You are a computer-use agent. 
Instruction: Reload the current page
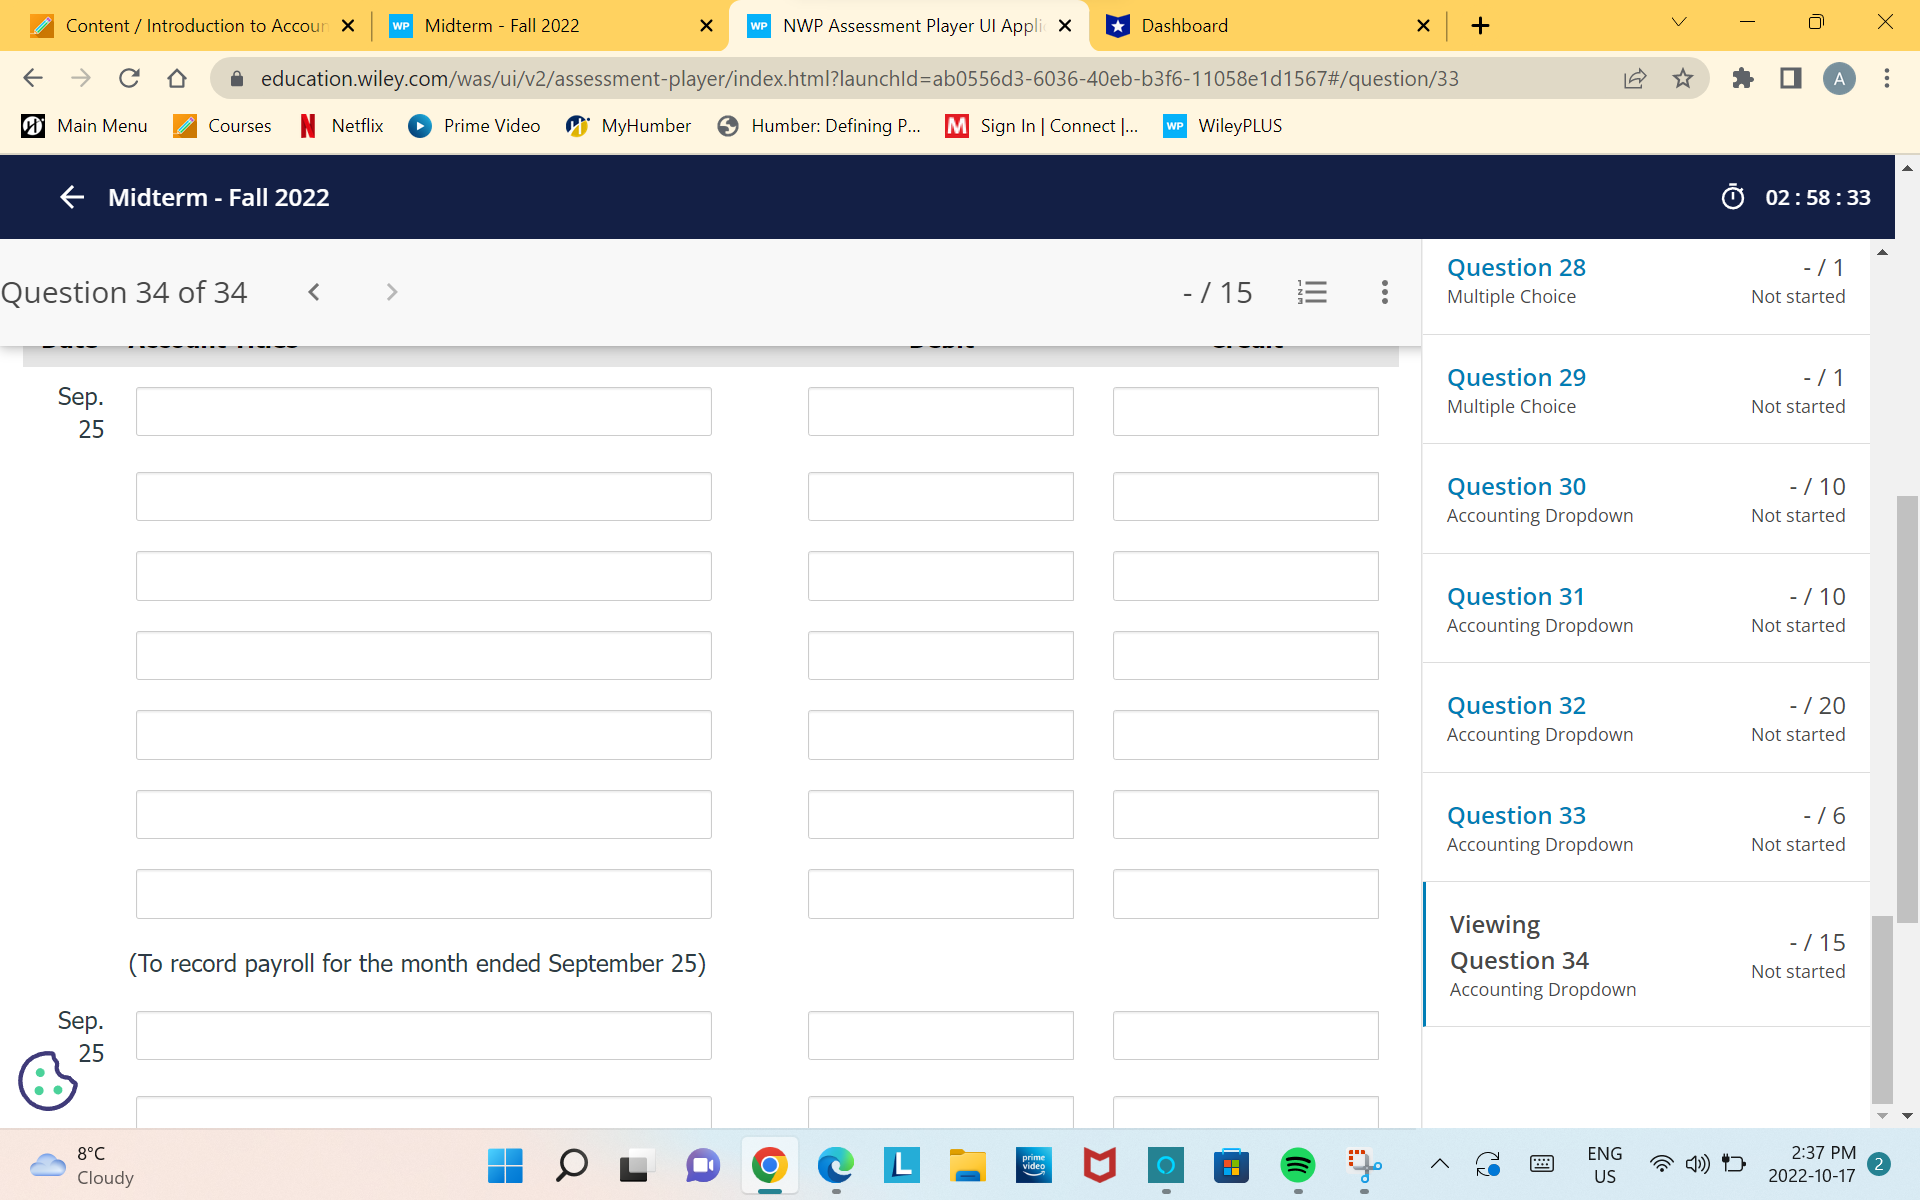tap(129, 78)
